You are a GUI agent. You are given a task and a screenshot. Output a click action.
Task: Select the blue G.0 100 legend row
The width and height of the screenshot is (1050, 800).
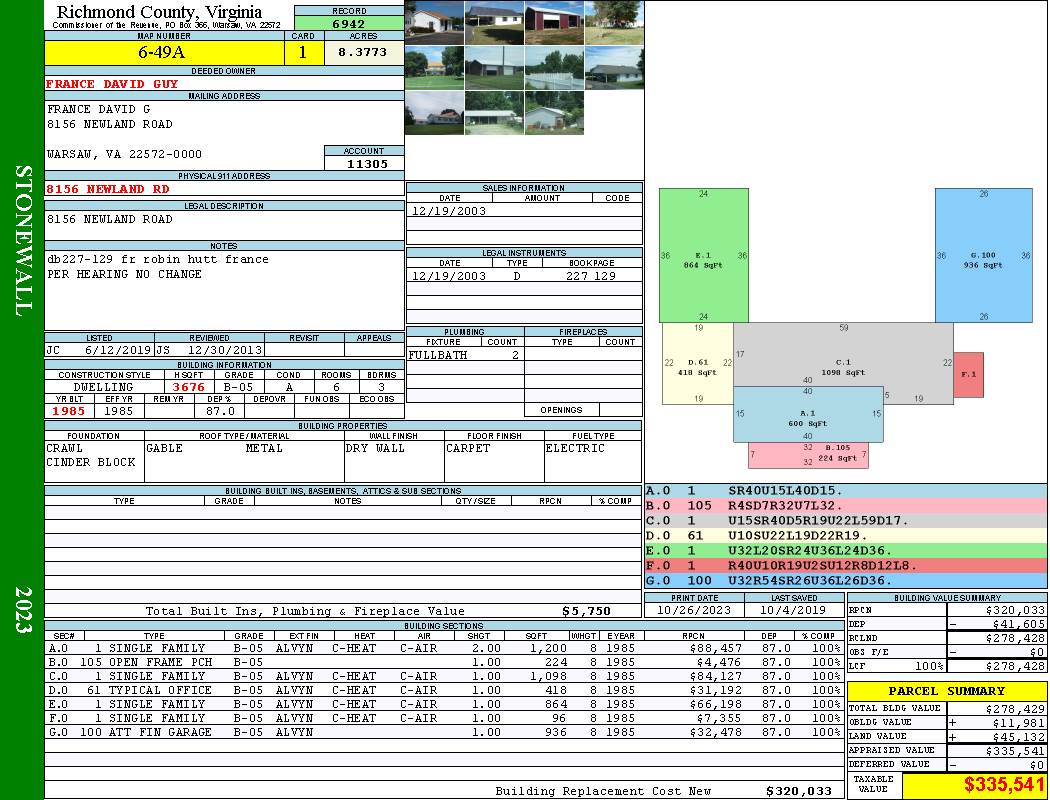(846, 580)
